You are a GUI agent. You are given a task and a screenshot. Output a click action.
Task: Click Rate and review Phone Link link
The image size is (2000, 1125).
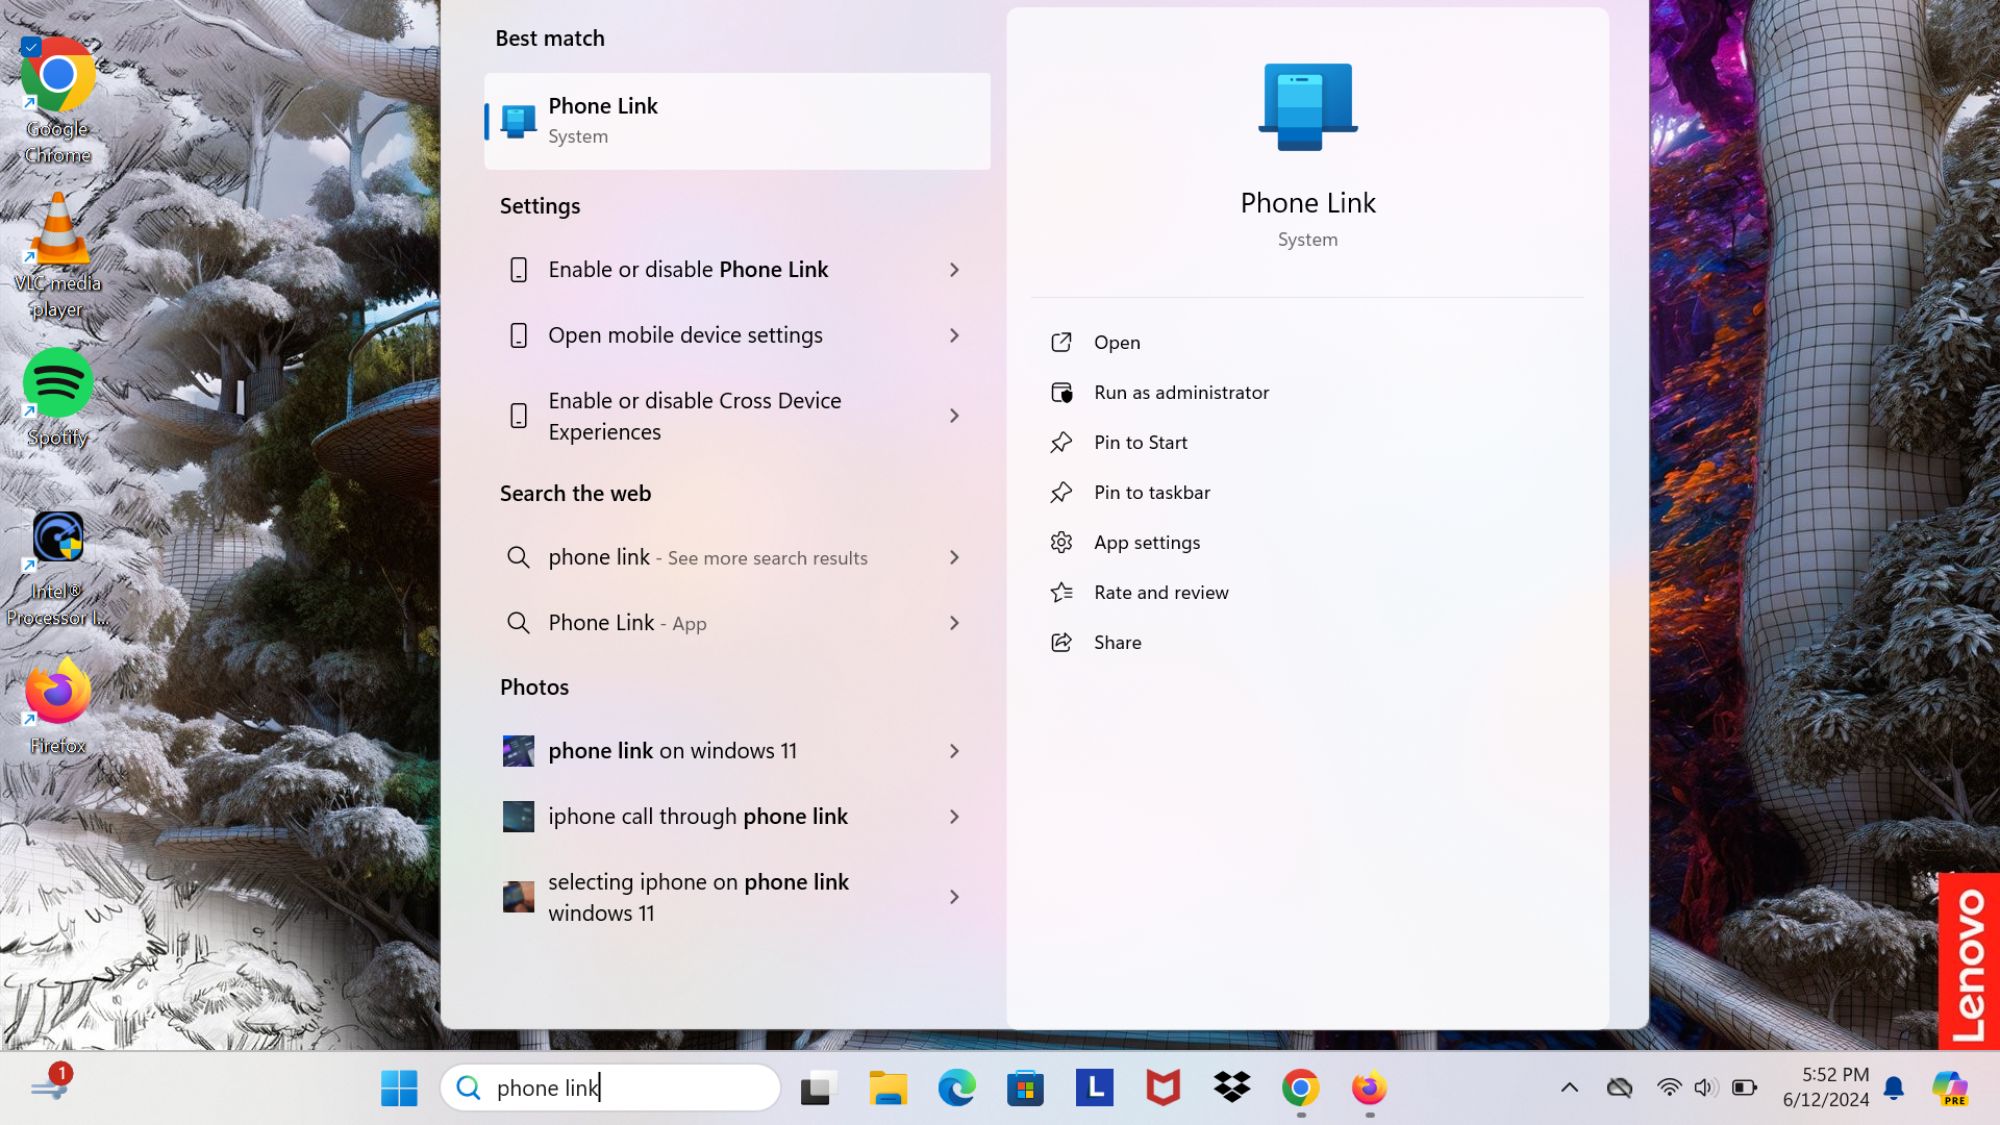tap(1159, 591)
